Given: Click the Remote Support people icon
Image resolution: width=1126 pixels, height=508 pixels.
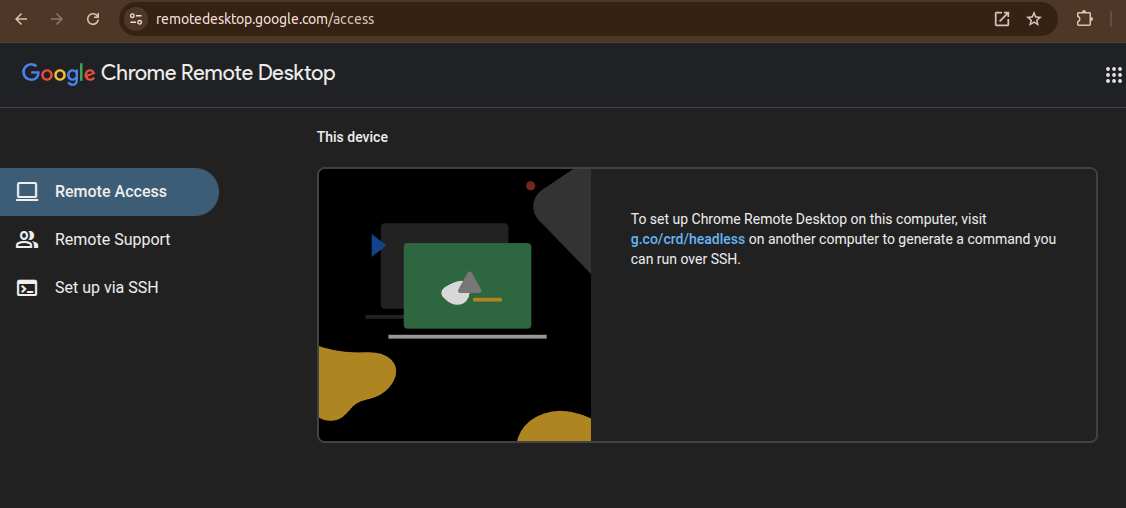Looking at the screenshot, I should coord(27,239).
